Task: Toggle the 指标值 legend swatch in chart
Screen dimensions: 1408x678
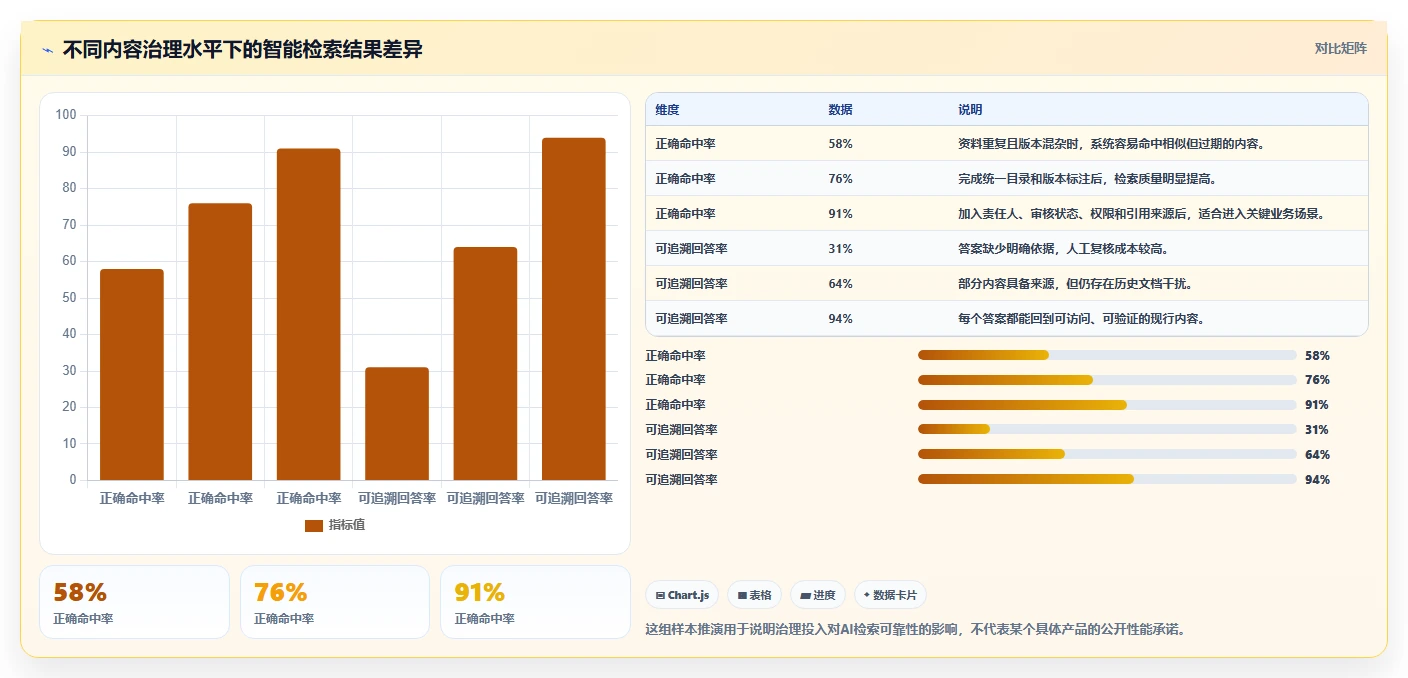Action: [x=314, y=525]
